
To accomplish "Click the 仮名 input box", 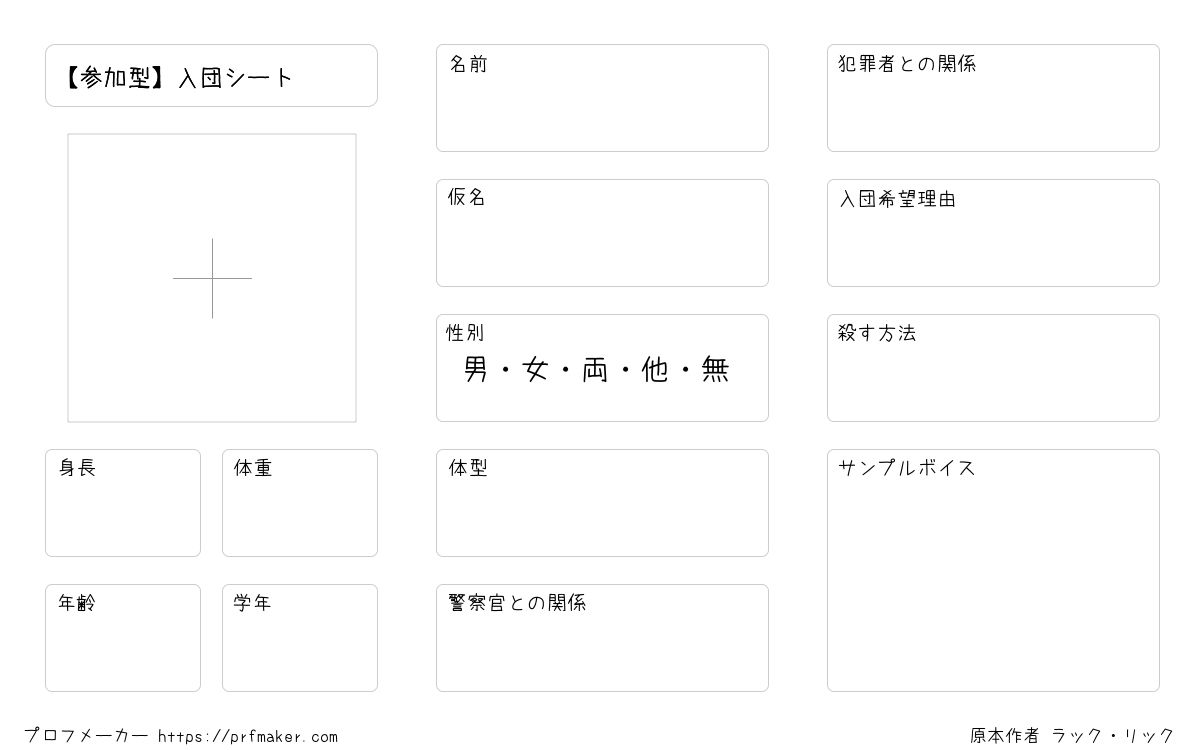I will tap(602, 233).
